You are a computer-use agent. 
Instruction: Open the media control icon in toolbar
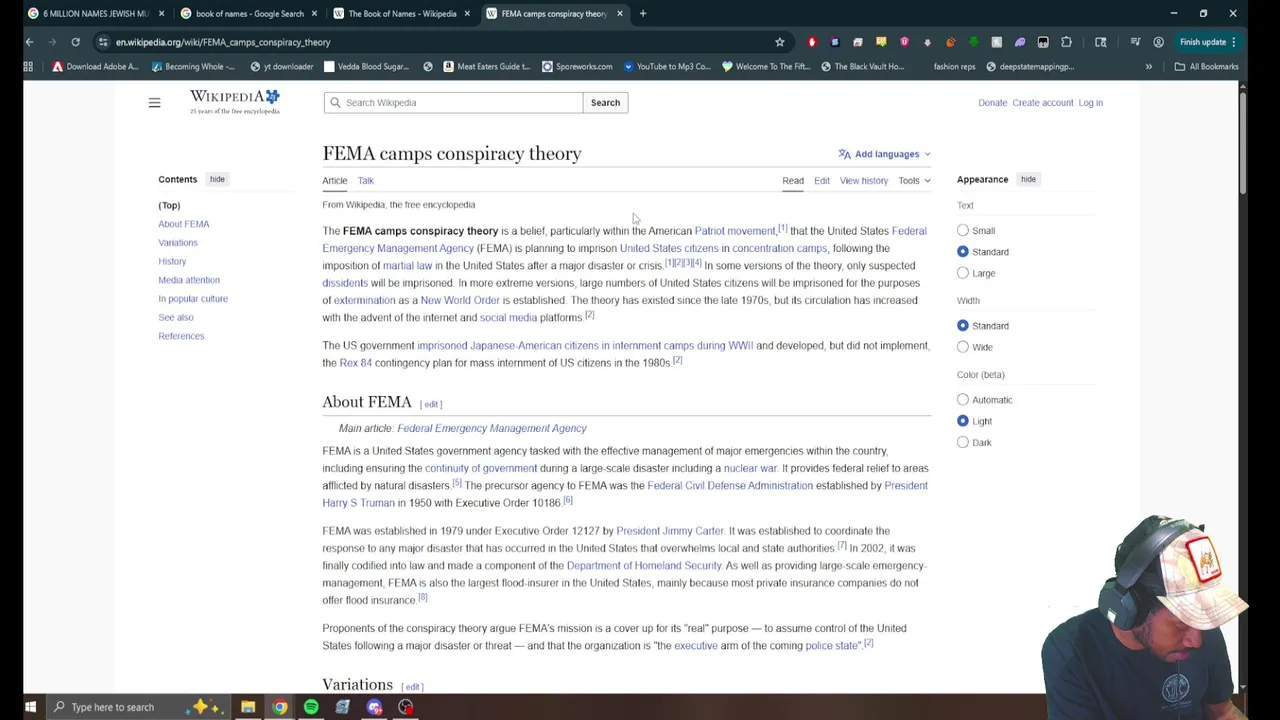click(x=1135, y=42)
